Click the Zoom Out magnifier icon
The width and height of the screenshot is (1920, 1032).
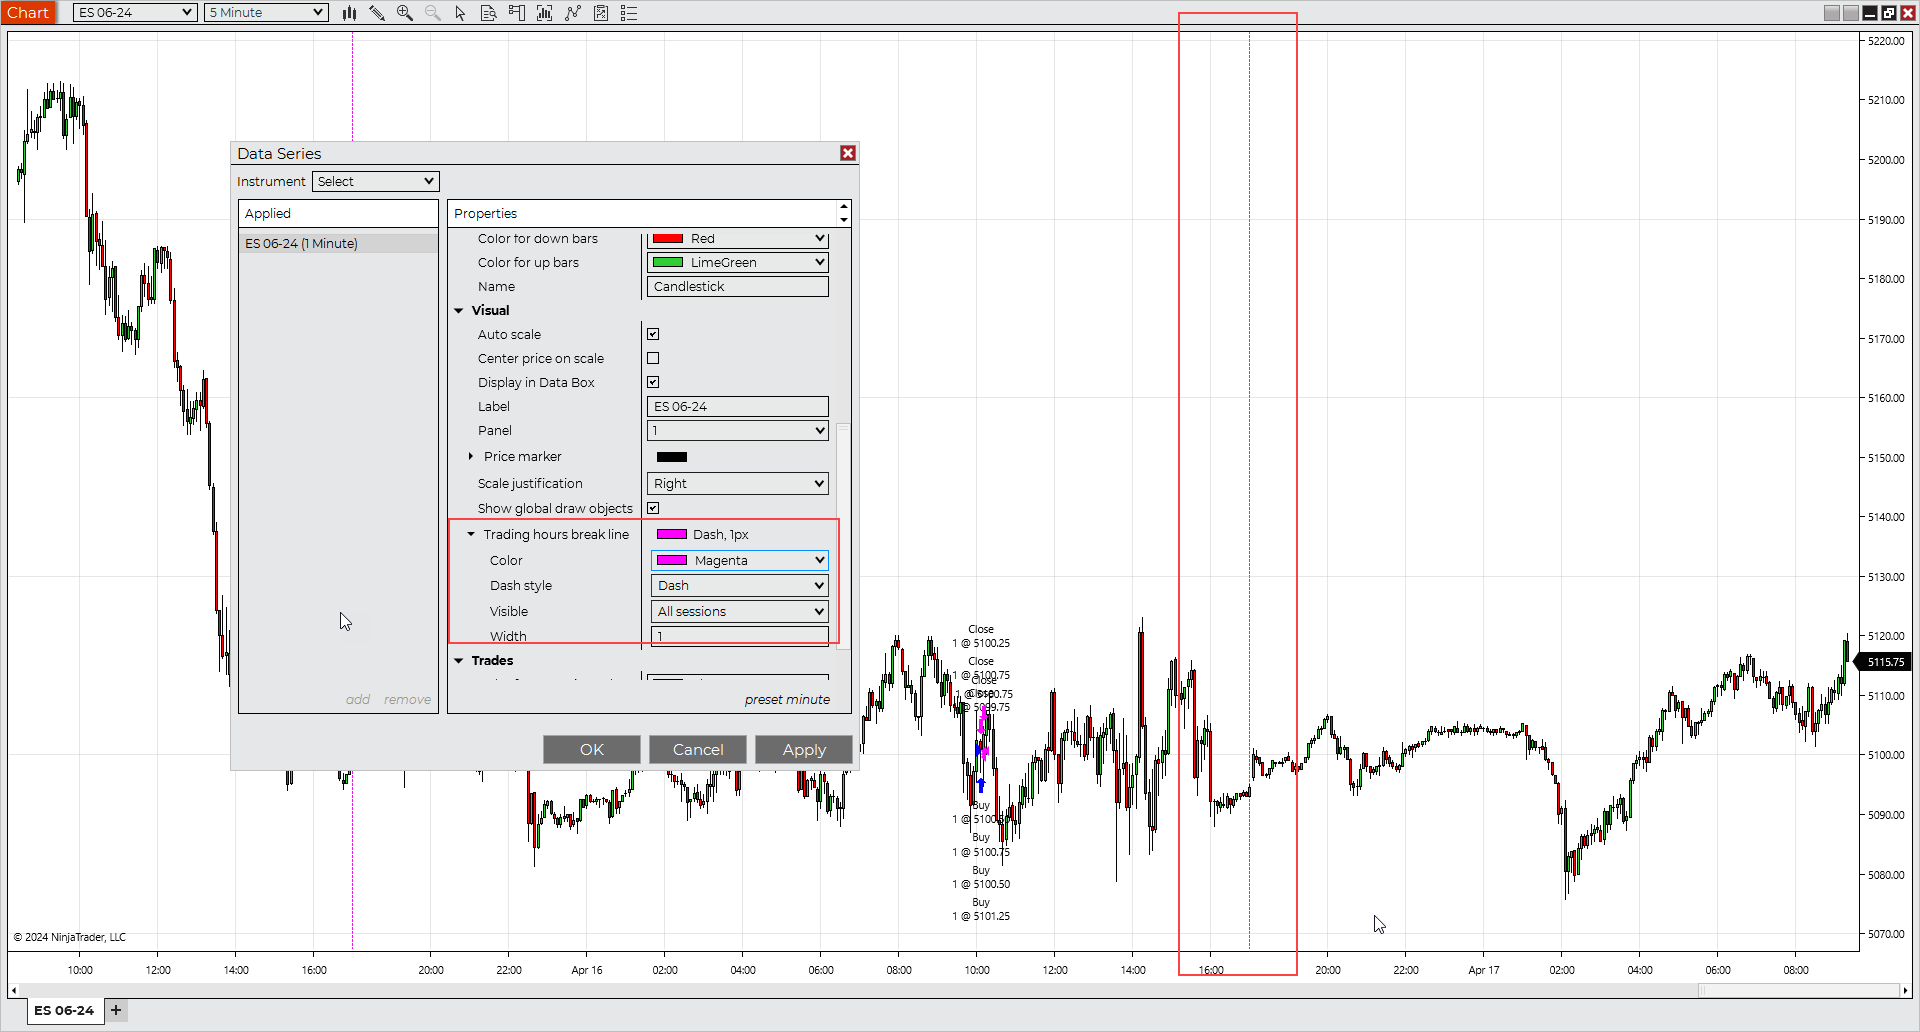[x=433, y=13]
